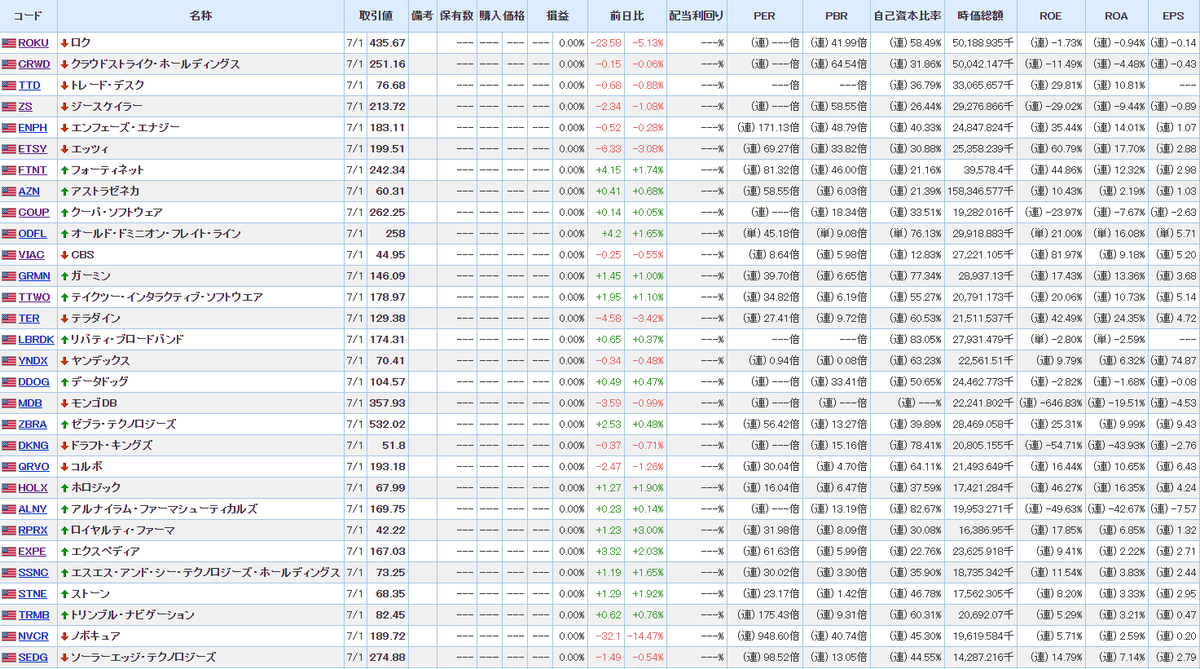Click the red down arrow beside ソーラーエッジ・テクノロジーズ
This screenshot has height=669, width=1200.
click(x=65, y=657)
